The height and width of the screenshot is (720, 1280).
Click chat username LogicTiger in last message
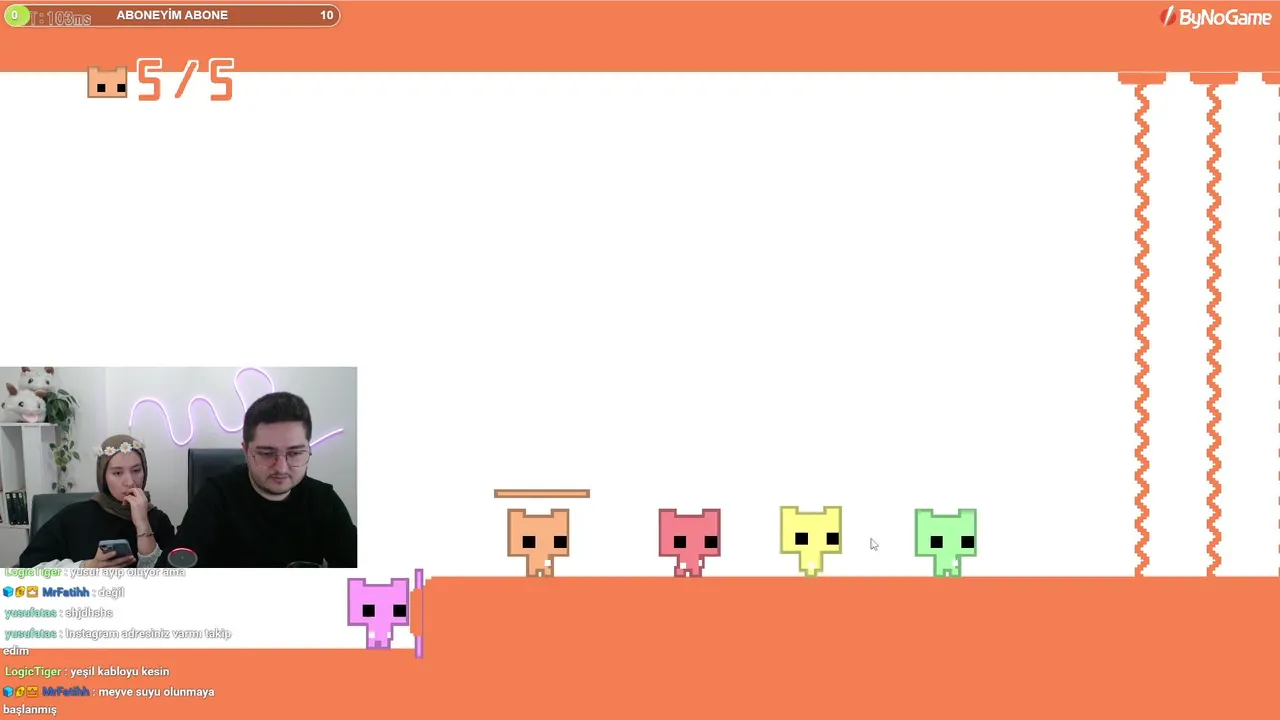tap(33, 672)
